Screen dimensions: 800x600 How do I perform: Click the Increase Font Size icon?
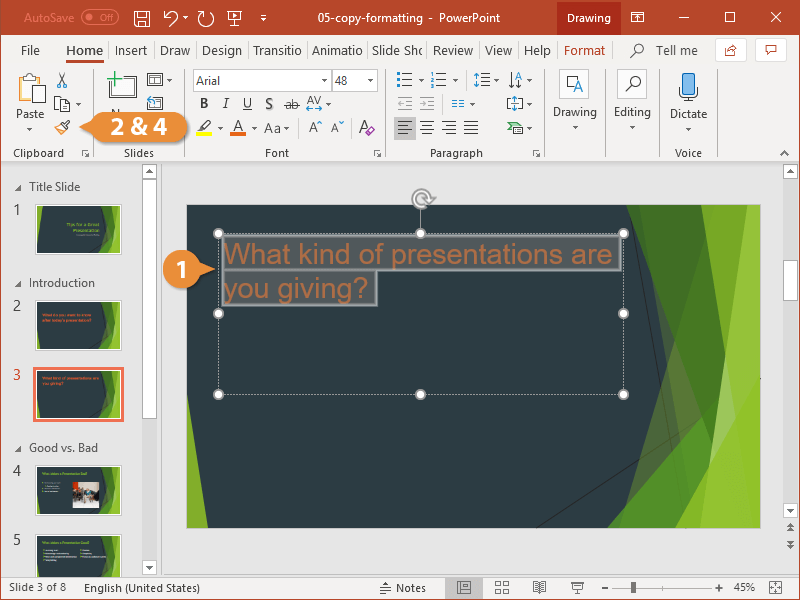(x=313, y=127)
